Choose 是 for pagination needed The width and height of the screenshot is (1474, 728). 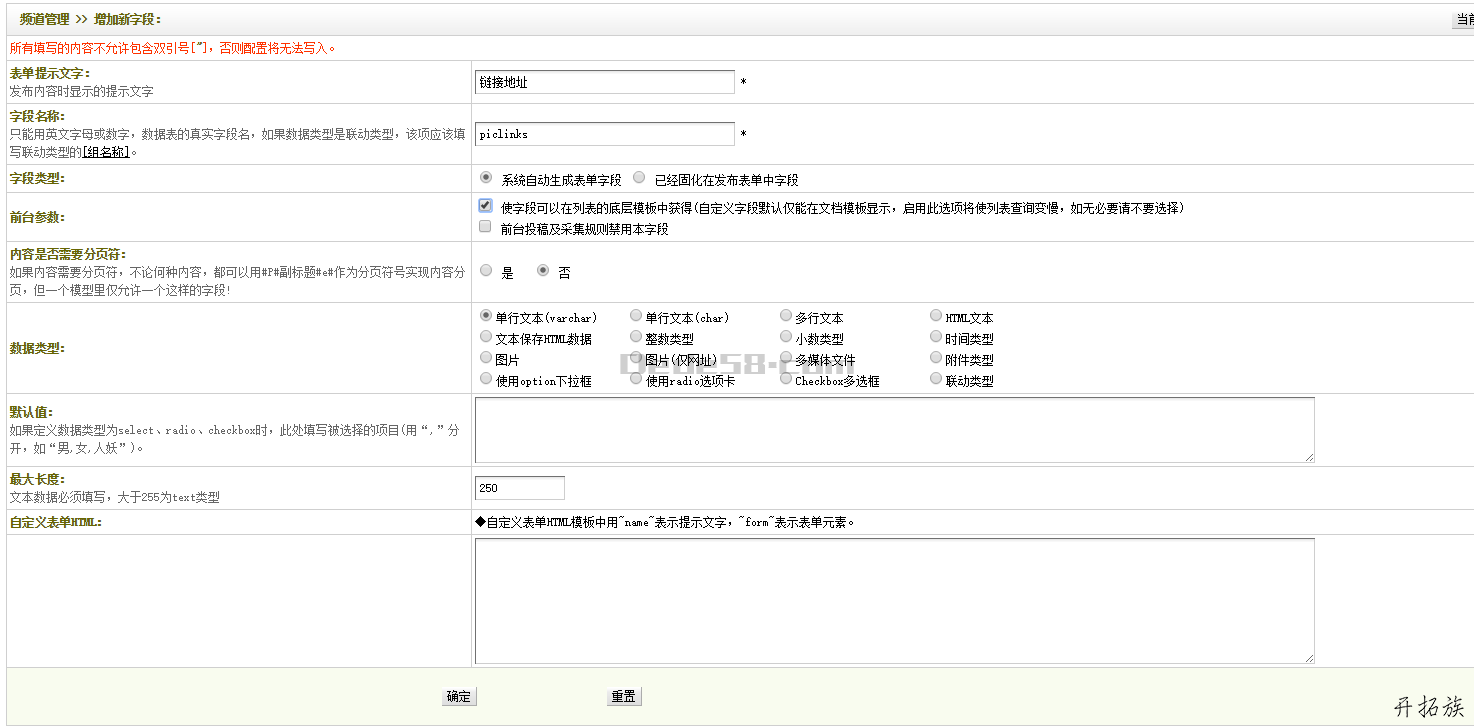click(x=486, y=270)
